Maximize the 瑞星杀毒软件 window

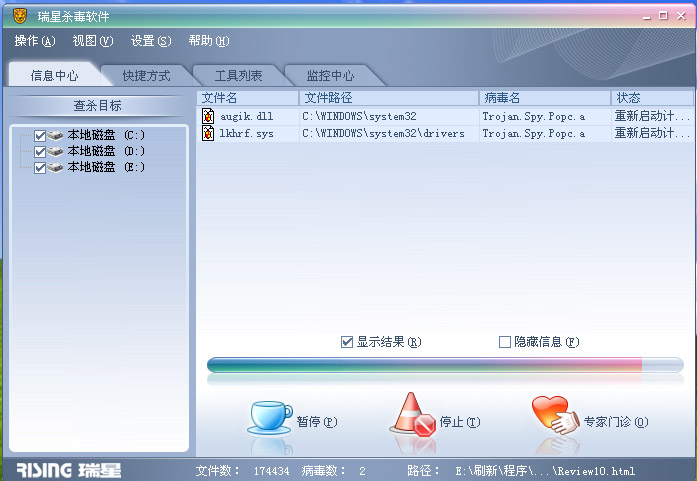[663, 16]
